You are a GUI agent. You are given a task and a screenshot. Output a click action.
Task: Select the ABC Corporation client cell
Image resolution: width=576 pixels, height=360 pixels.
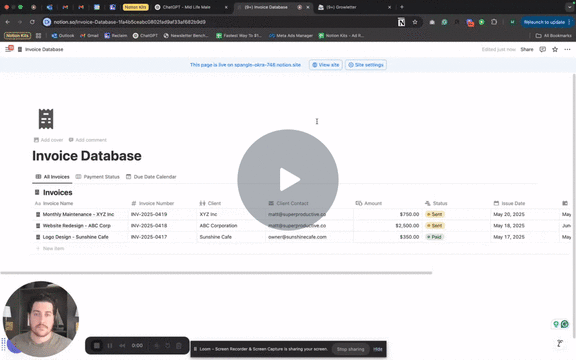pos(231,226)
